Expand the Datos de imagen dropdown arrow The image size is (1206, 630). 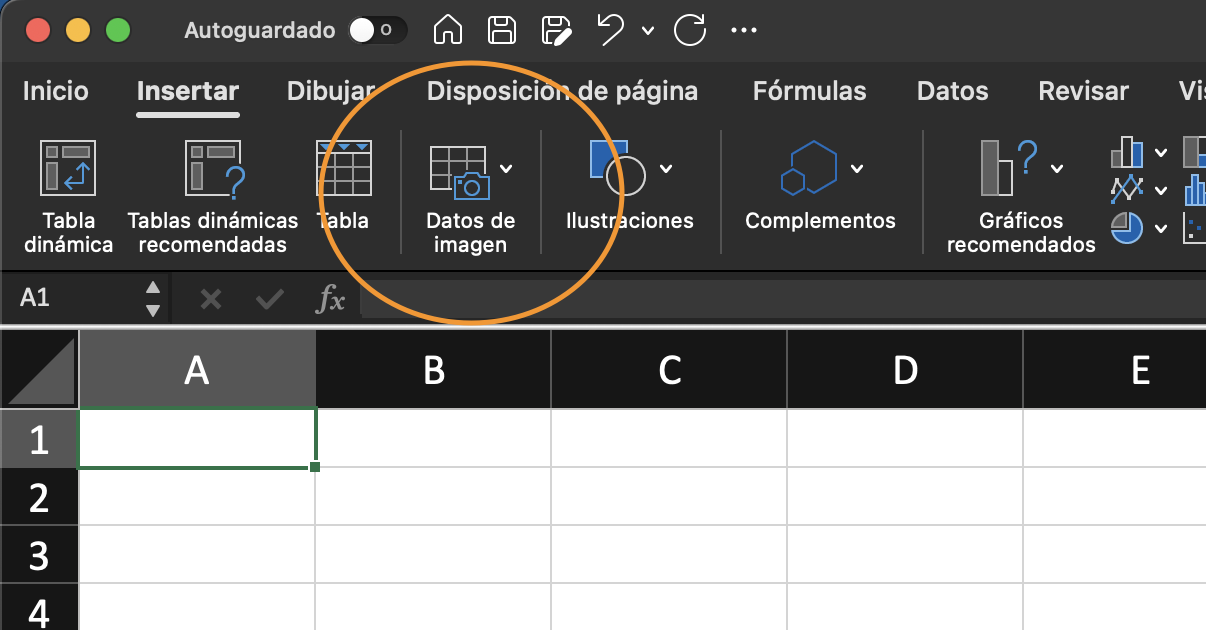click(x=505, y=168)
